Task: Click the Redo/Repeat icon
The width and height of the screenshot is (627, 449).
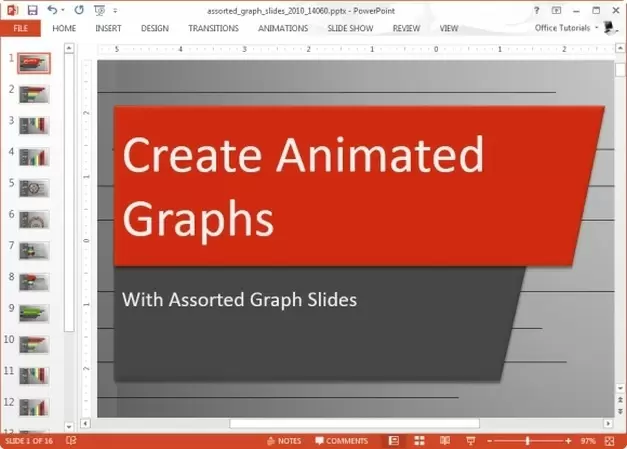Action: (x=79, y=10)
